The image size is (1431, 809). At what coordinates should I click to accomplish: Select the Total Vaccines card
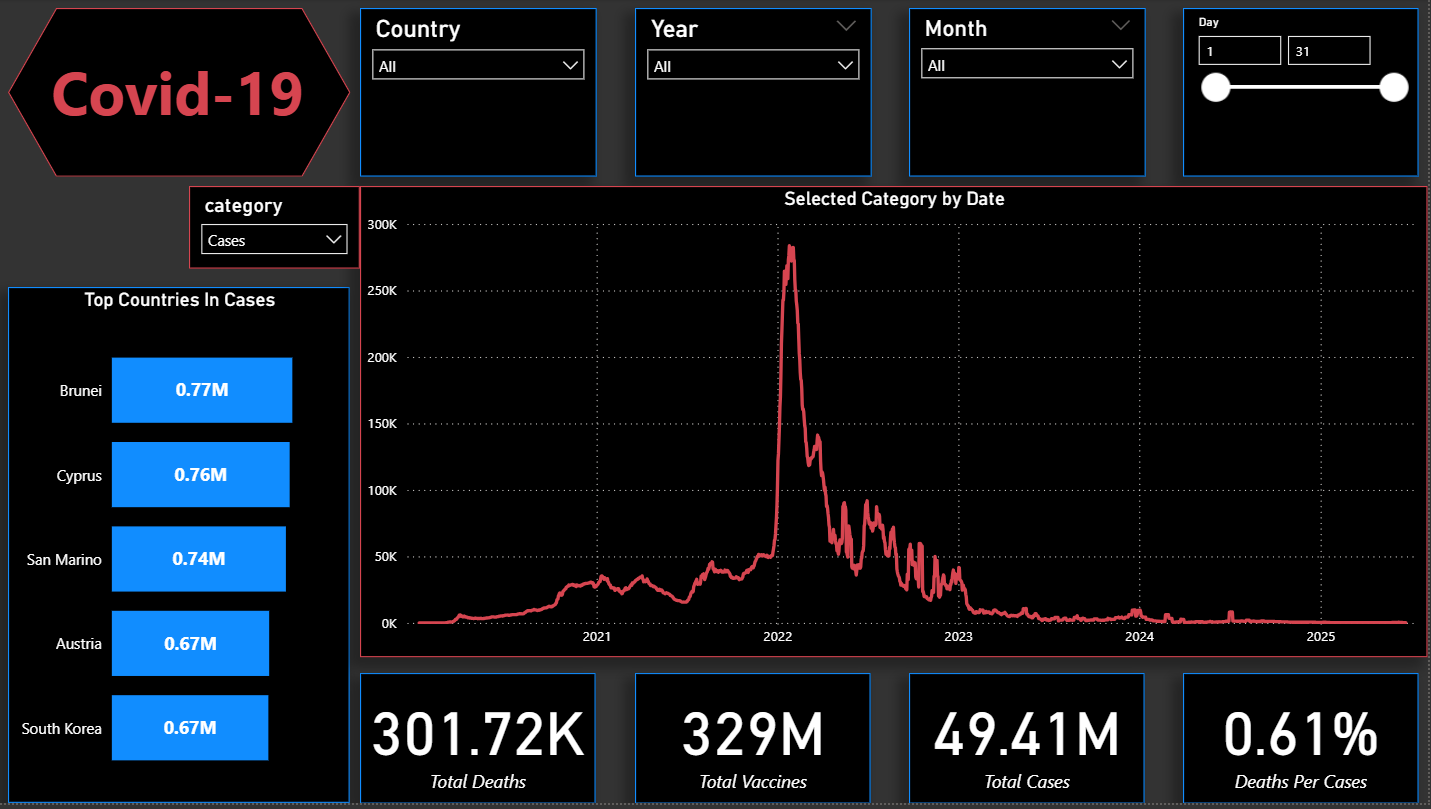pyautogui.click(x=752, y=738)
